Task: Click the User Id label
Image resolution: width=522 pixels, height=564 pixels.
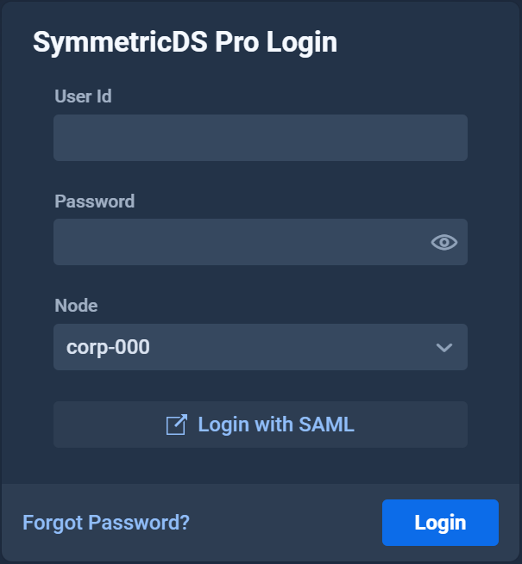Action: [x=83, y=96]
